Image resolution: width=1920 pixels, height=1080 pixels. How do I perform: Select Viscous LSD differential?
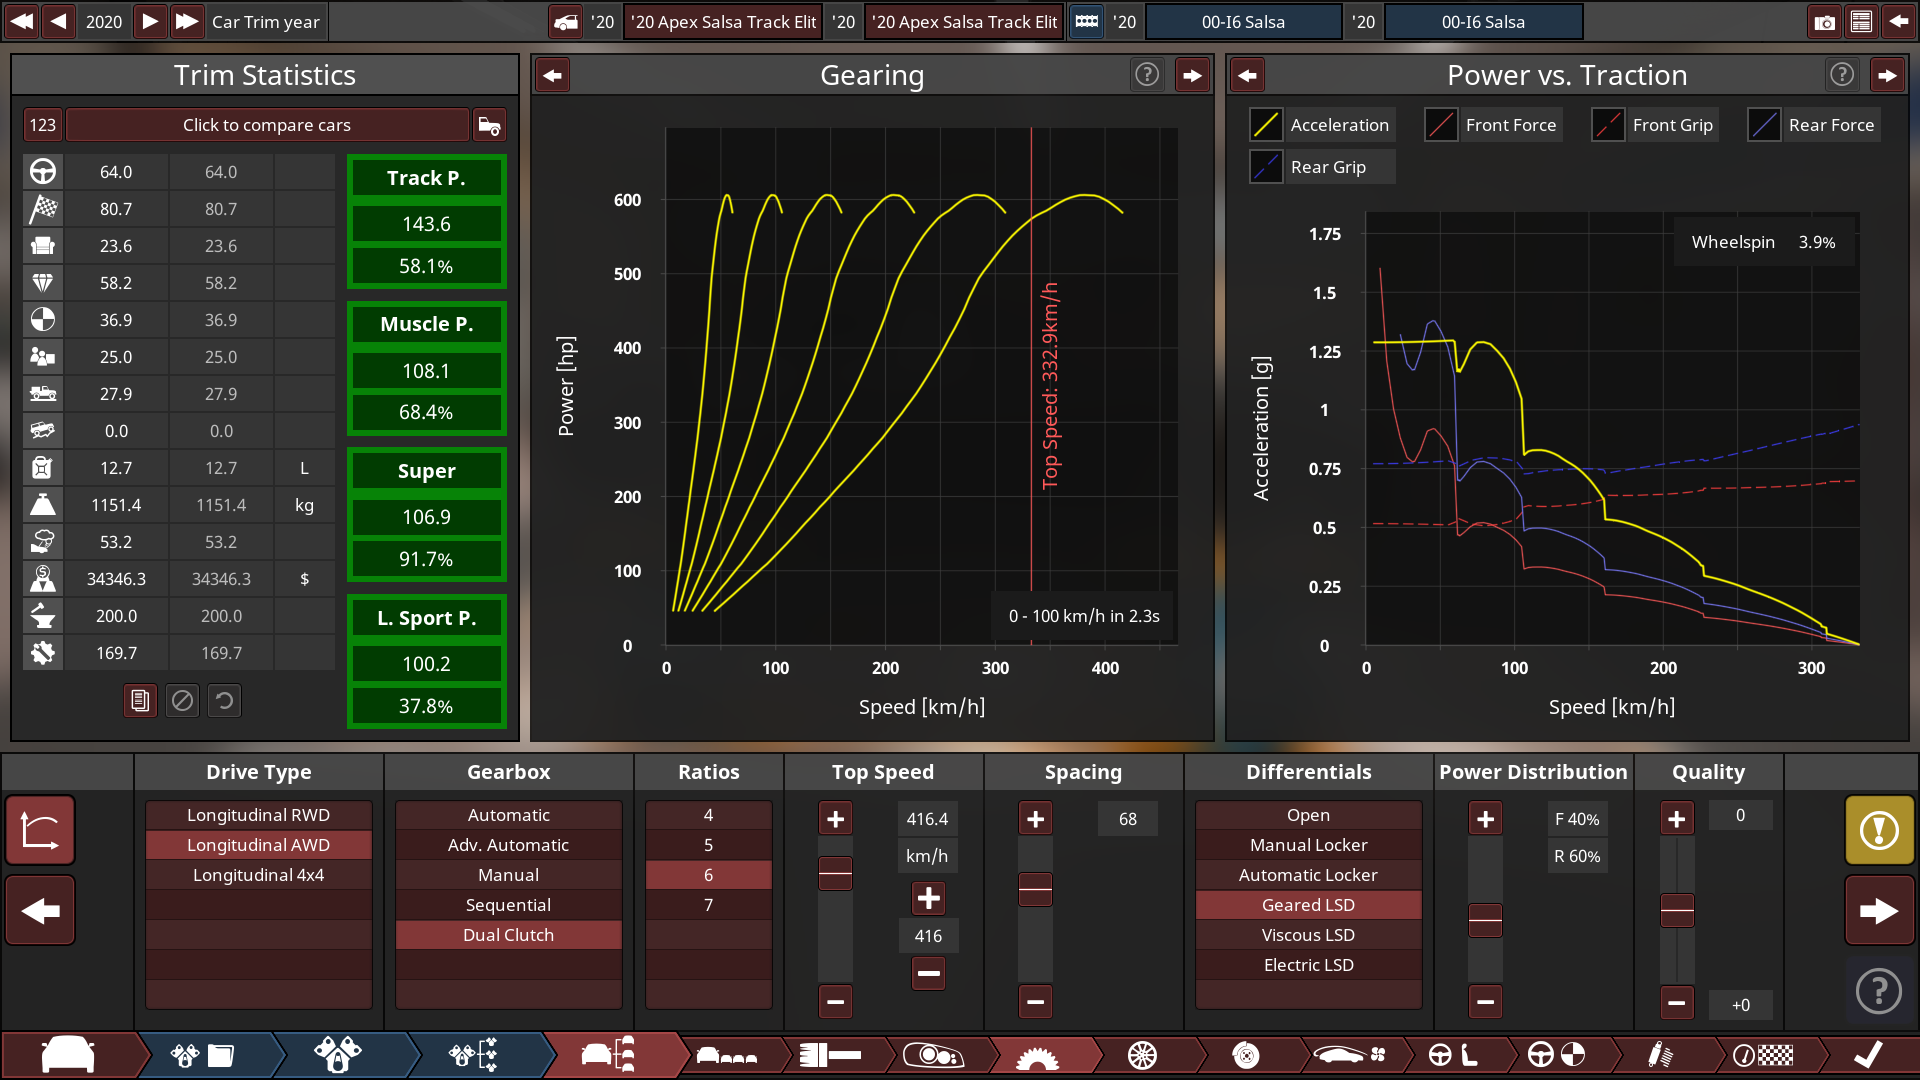[x=1308, y=935]
